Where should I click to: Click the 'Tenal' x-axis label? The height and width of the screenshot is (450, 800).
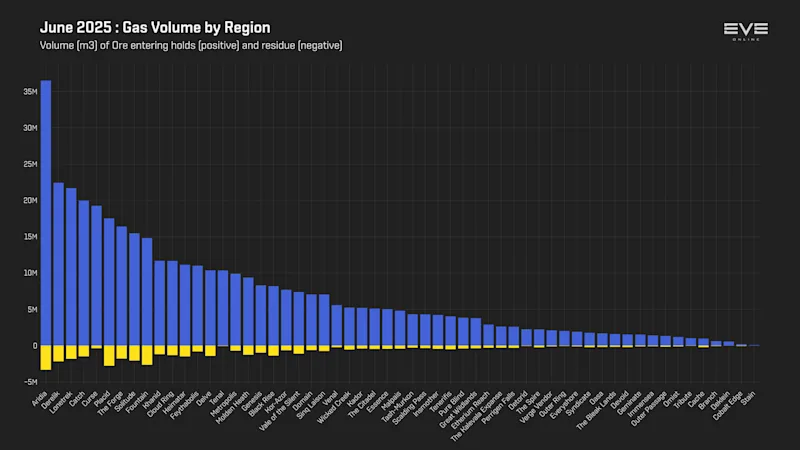pyautogui.click(x=216, y=398)
